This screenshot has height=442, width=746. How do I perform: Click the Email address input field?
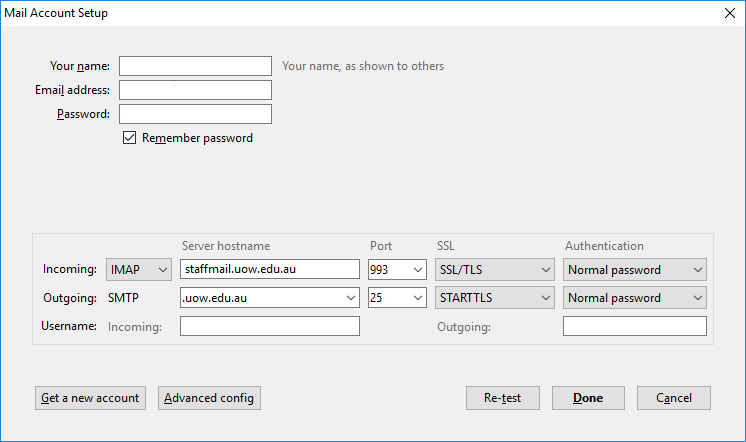[196, 90]
